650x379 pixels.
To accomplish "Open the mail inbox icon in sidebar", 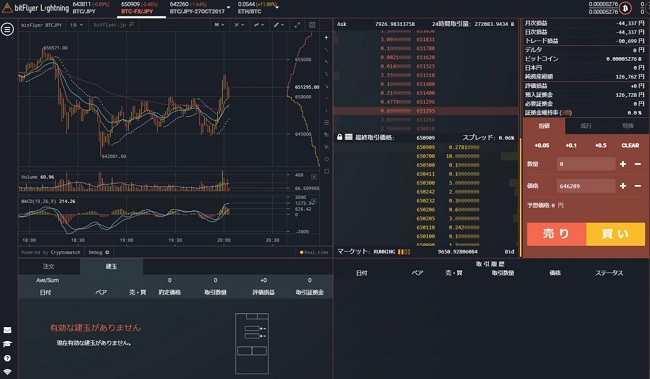I will coord(7,330).
